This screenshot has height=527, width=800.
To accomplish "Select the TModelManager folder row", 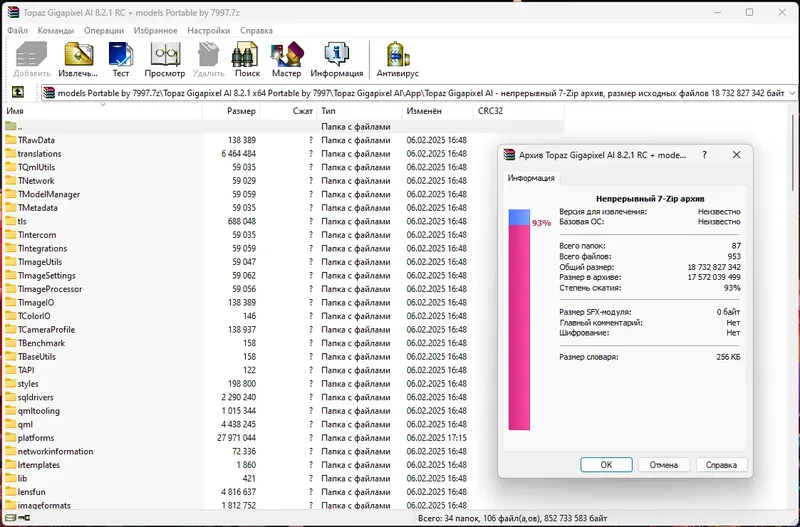I will pyautogui.click(x=283, y=194).
